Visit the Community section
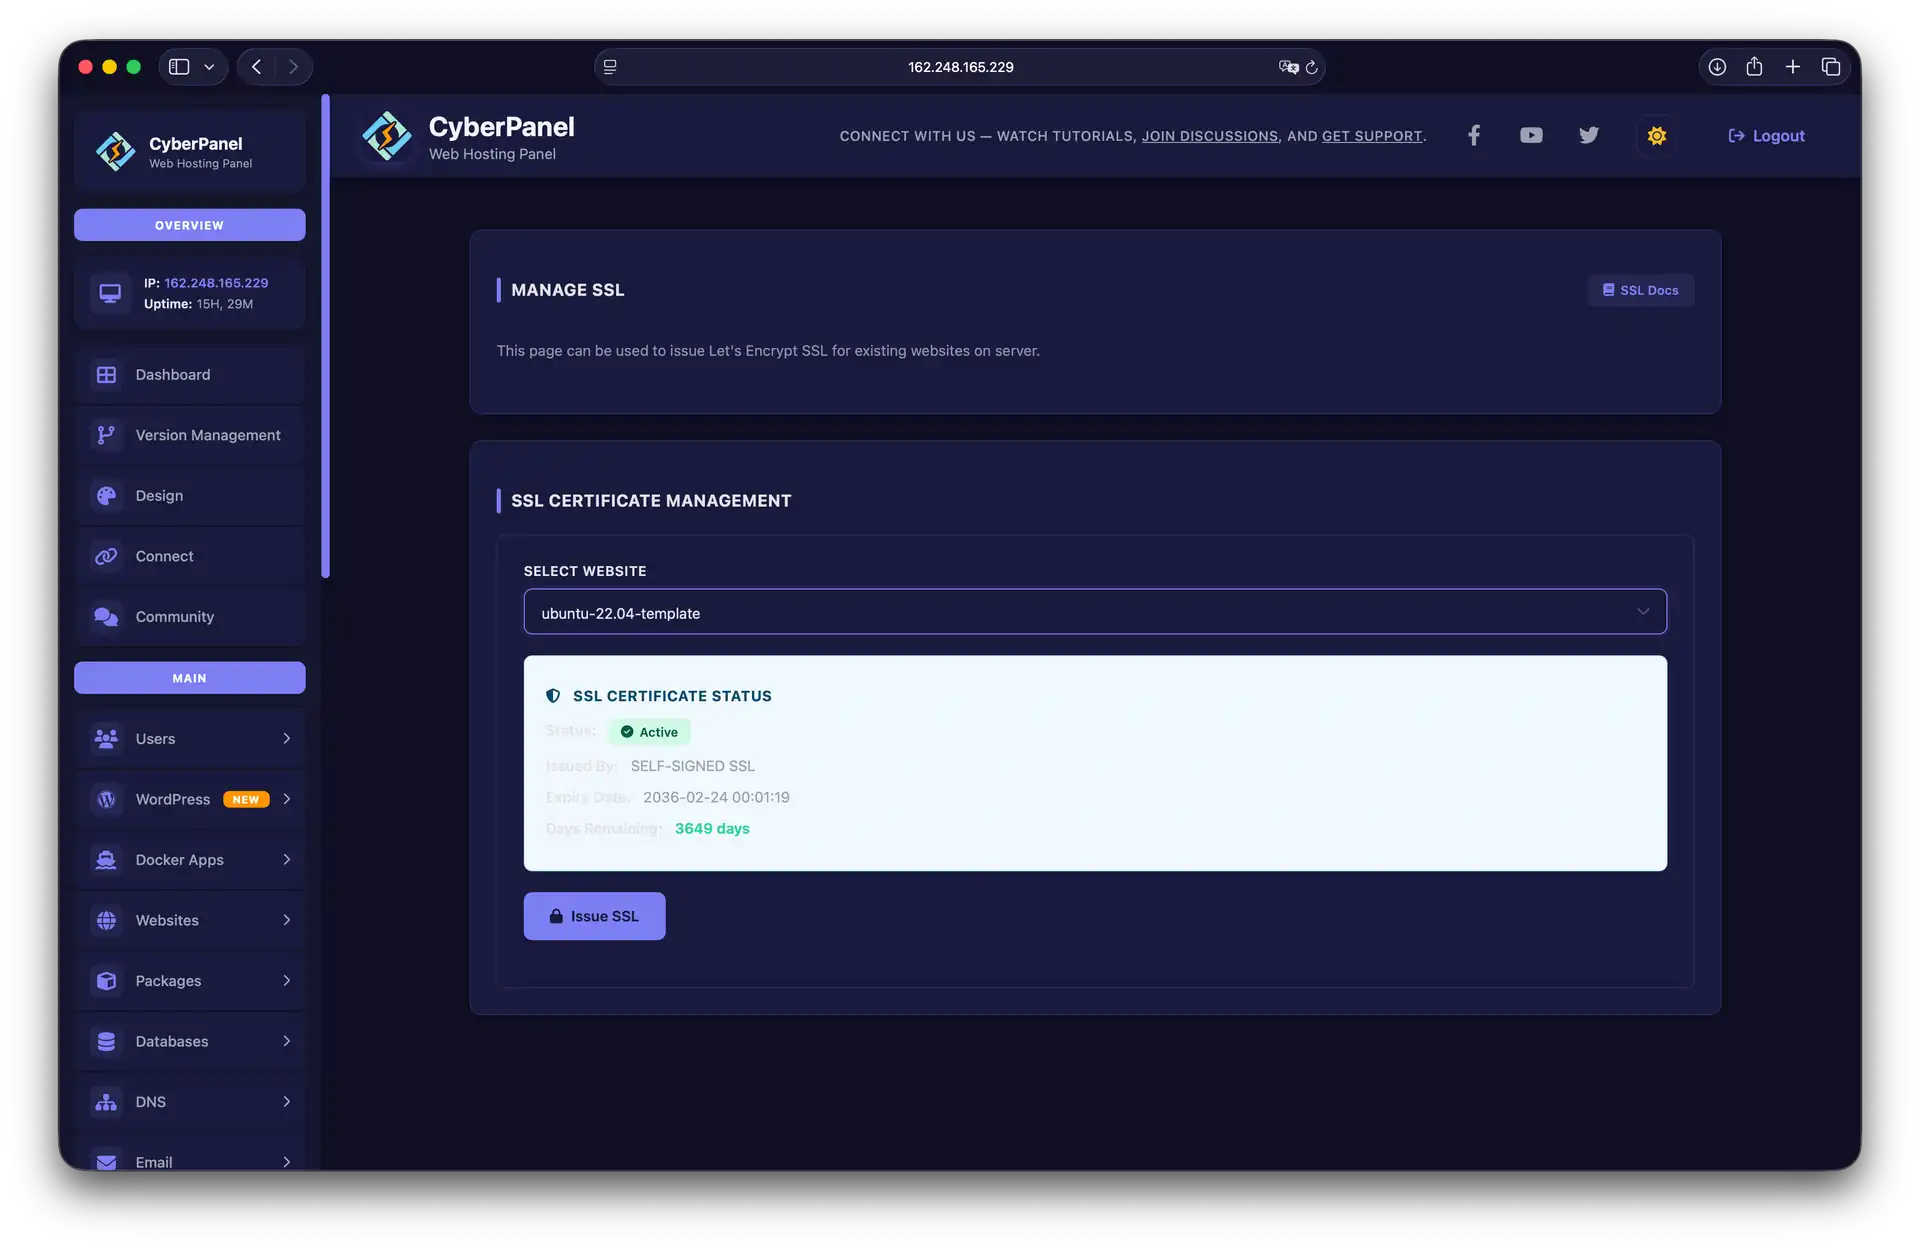This screenshot has height=1248, width=1920. [x=175, y=616]
